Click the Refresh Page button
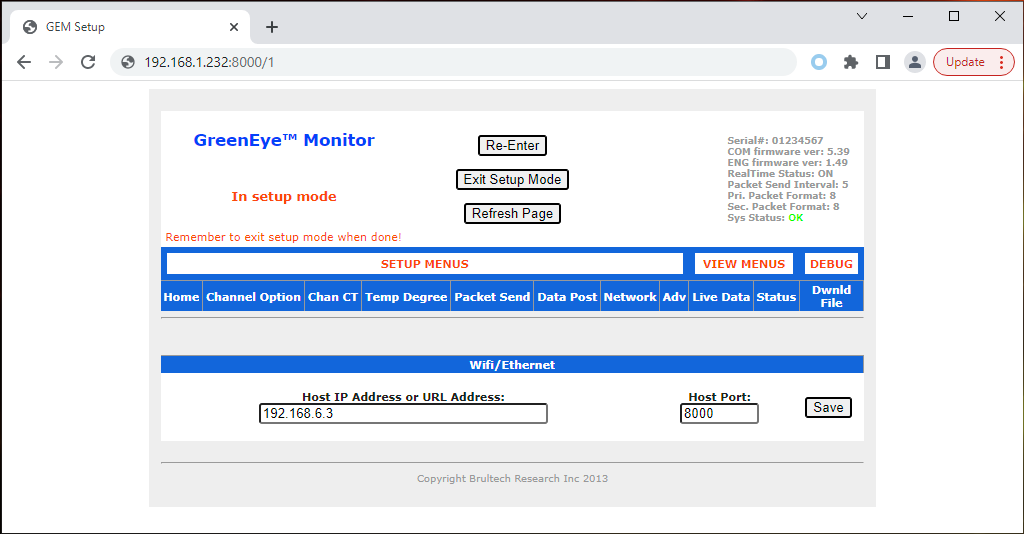This screenshot has width=1024, height=534. 513,213
